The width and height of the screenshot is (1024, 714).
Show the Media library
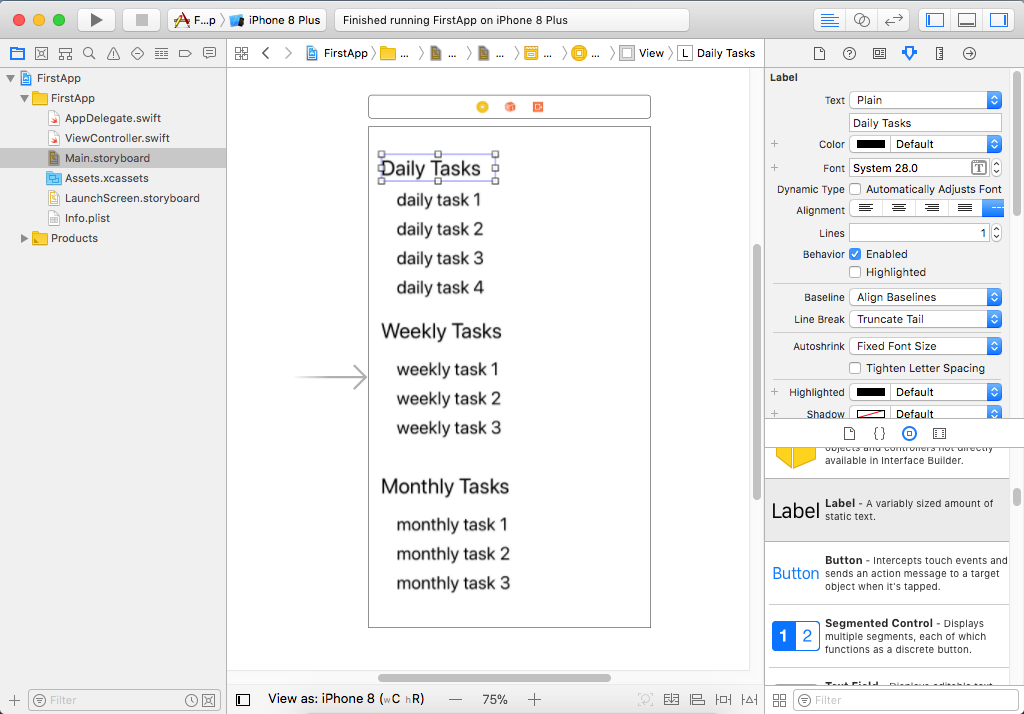pos(939,433)
